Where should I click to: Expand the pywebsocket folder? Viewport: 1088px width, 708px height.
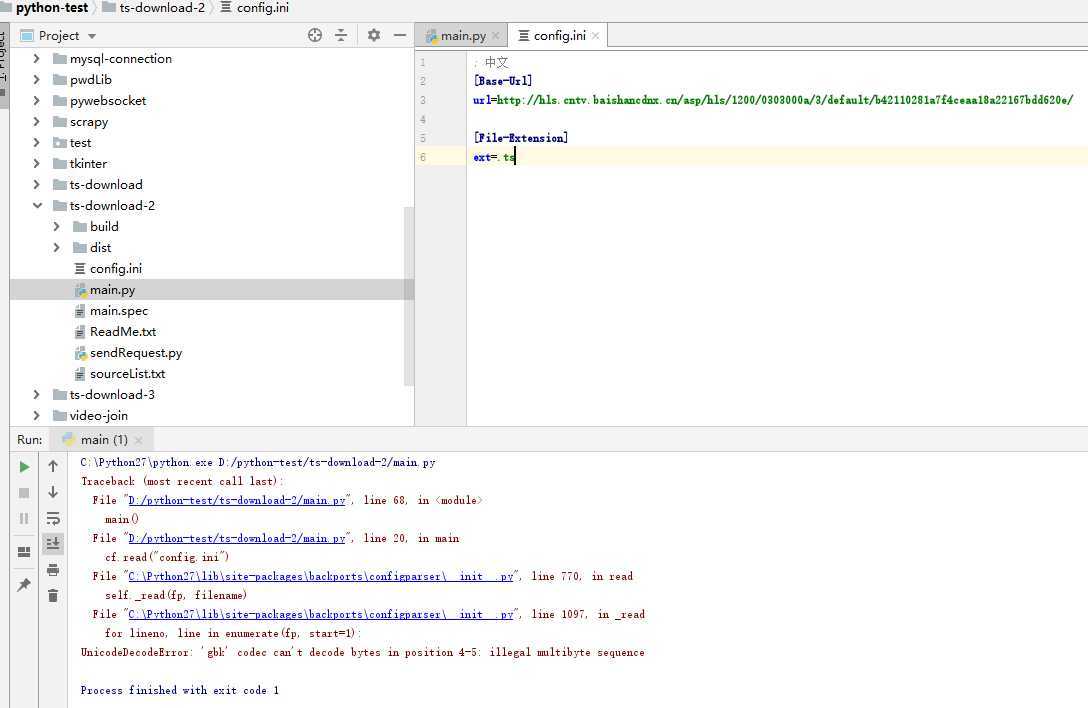click(x=36, y=101)
